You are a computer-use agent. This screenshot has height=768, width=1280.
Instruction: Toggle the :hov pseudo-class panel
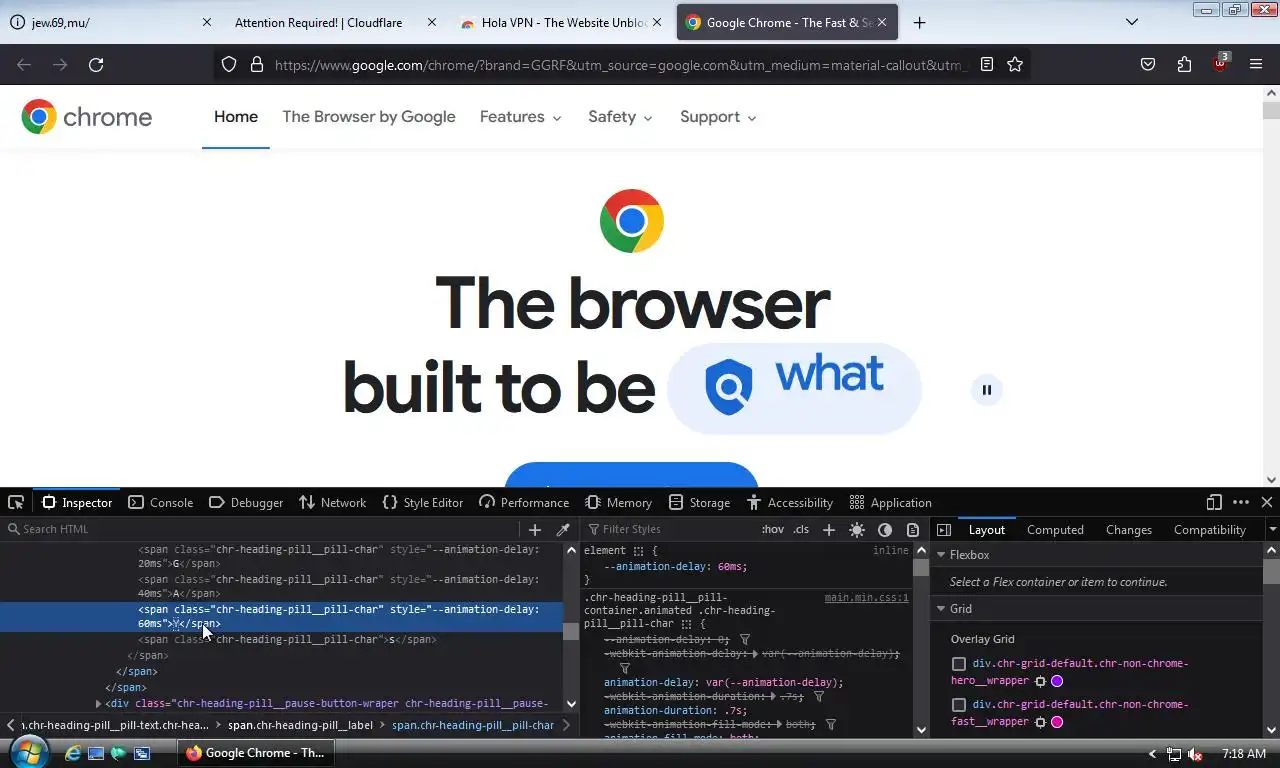pos(772,529)
